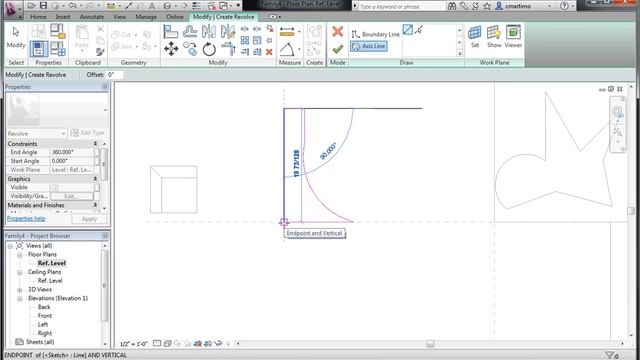Collapse the Floor Plans node
The image size is (640, 360).
click(x=20, y=255)
